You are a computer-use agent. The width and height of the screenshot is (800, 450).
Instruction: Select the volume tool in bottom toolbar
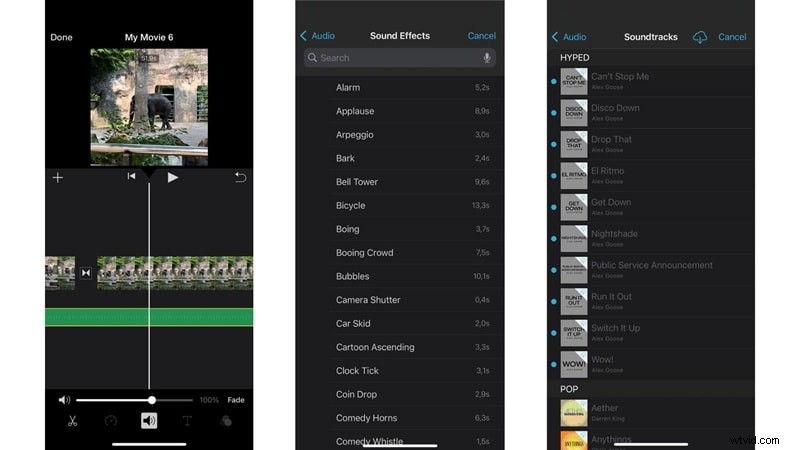click(x=149, y=421)
